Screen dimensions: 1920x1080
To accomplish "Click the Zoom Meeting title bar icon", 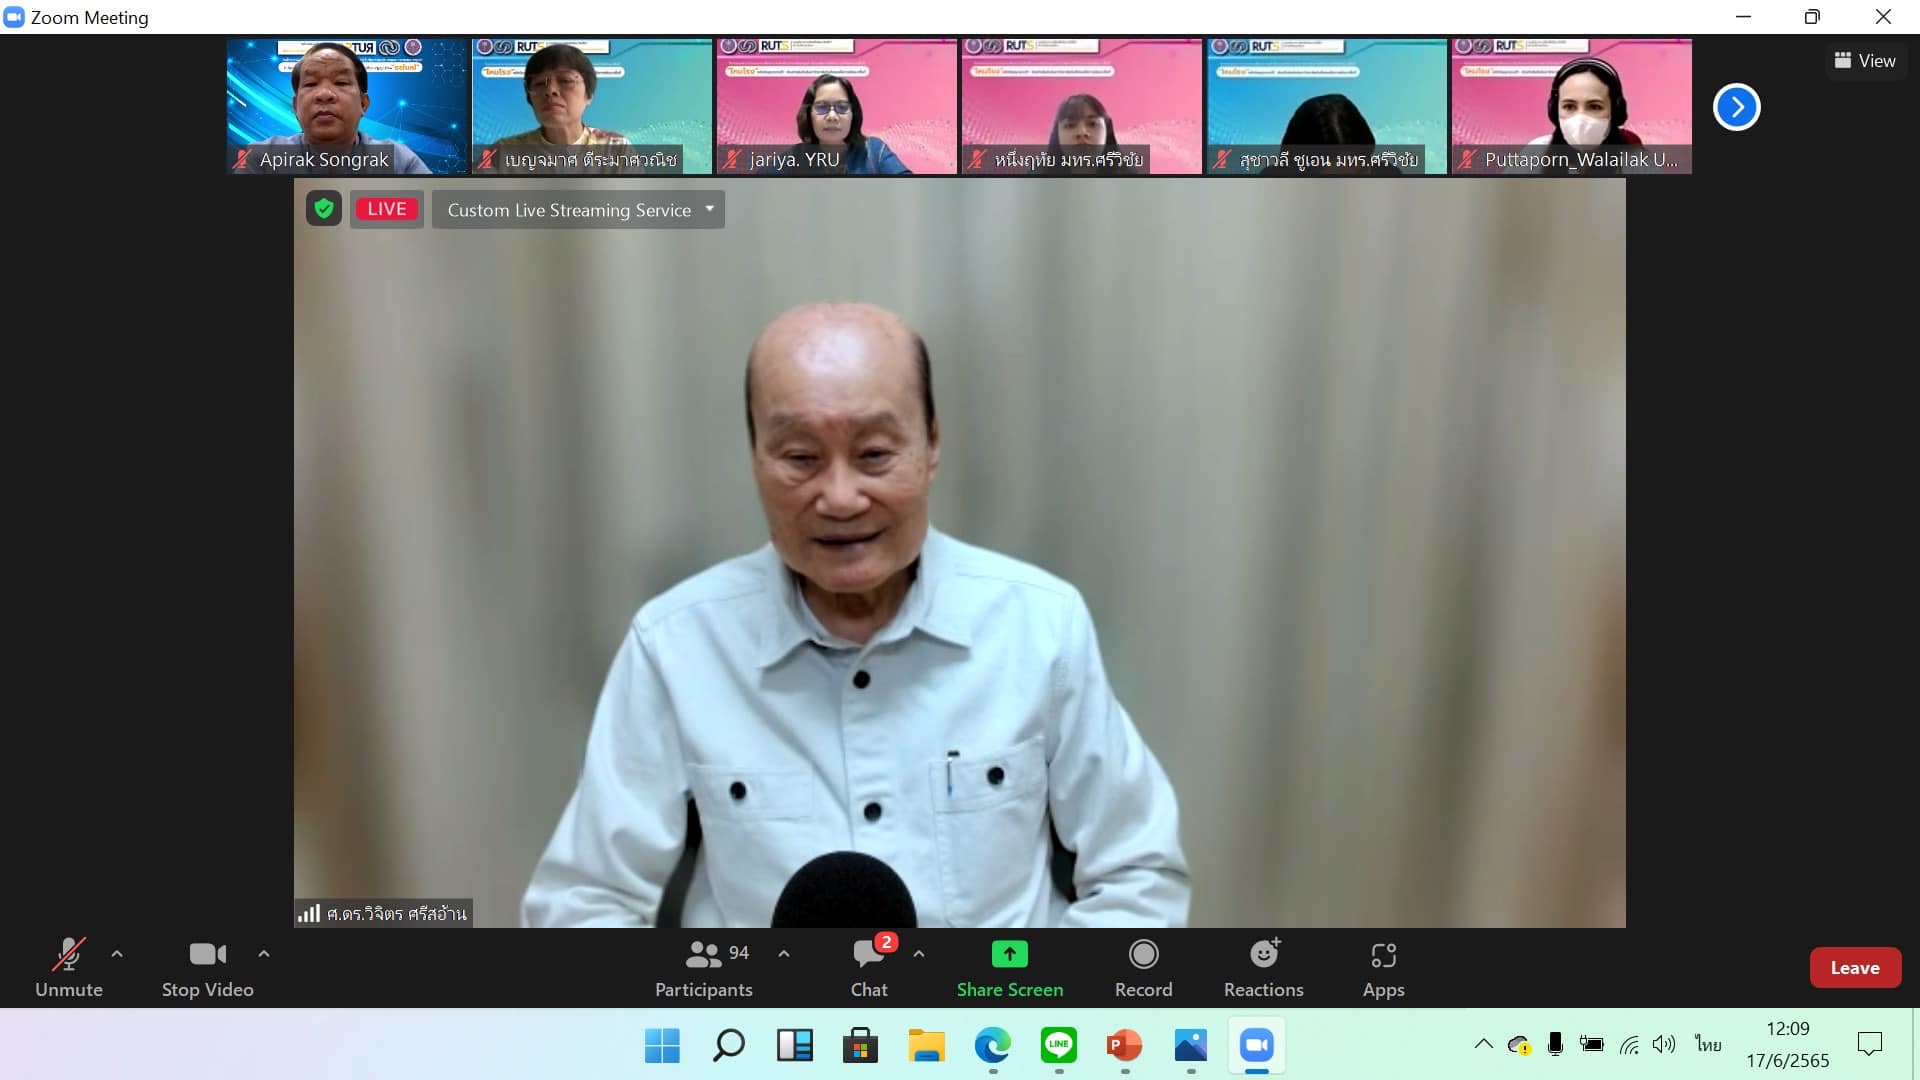I will click(x=14, y=17).
